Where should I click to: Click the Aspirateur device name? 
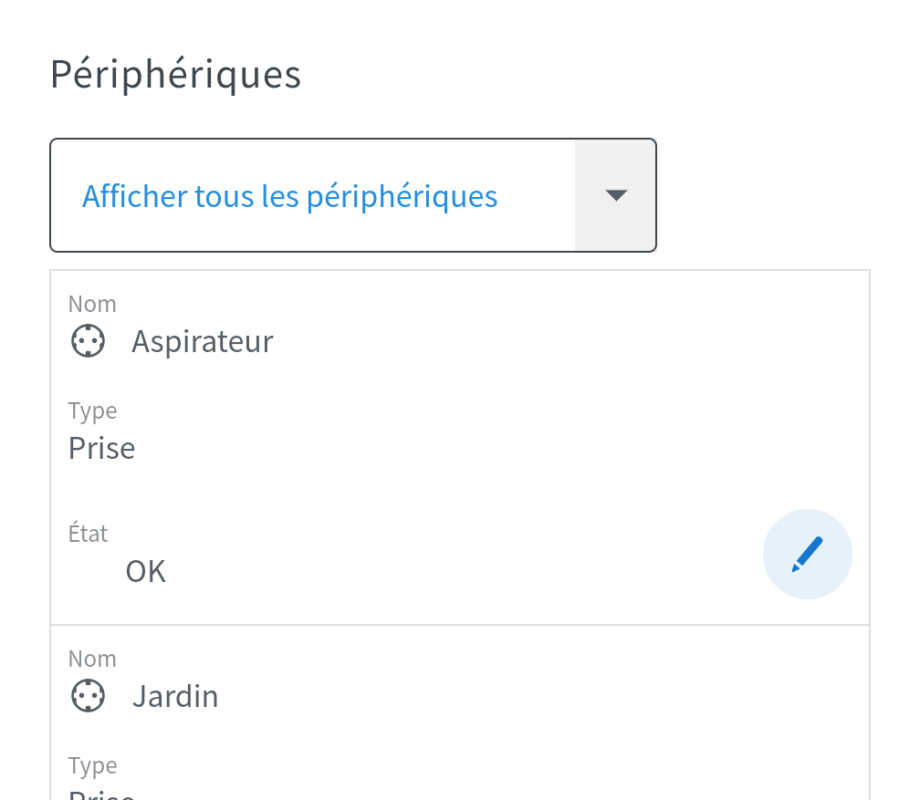(x=202, y=342)
